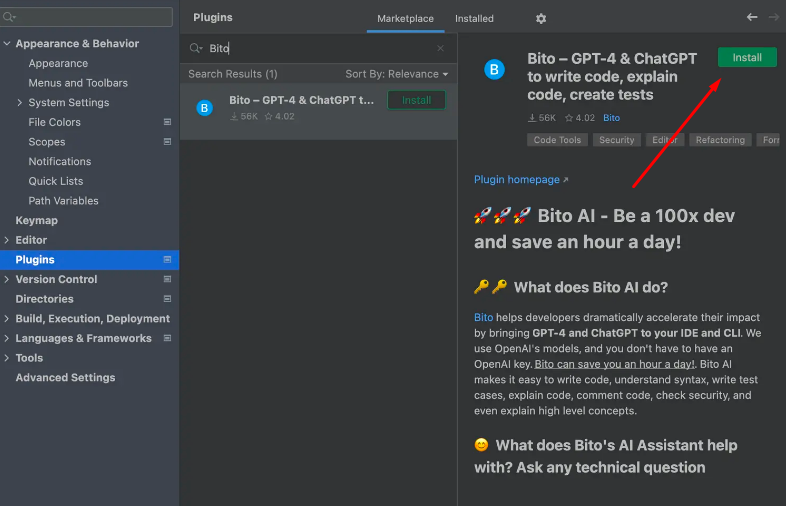Click the green Install button in details
This screenshot has height=506, width=786.
pyautogui.click(x=747, y=58)
